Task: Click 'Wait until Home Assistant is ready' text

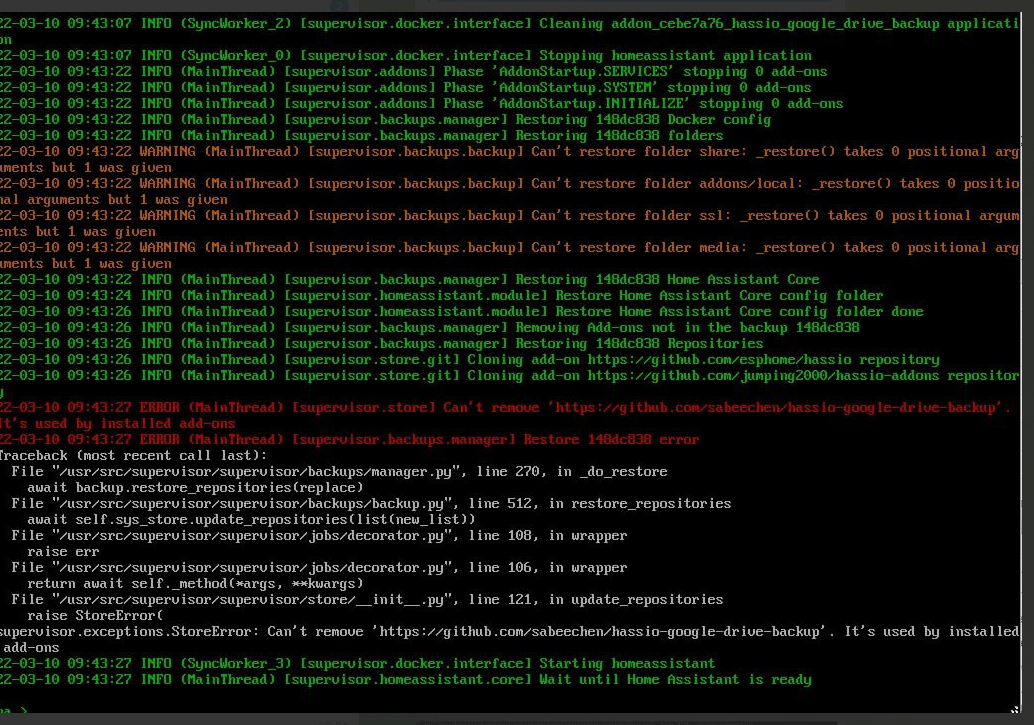Action: [x=675, y=679]
